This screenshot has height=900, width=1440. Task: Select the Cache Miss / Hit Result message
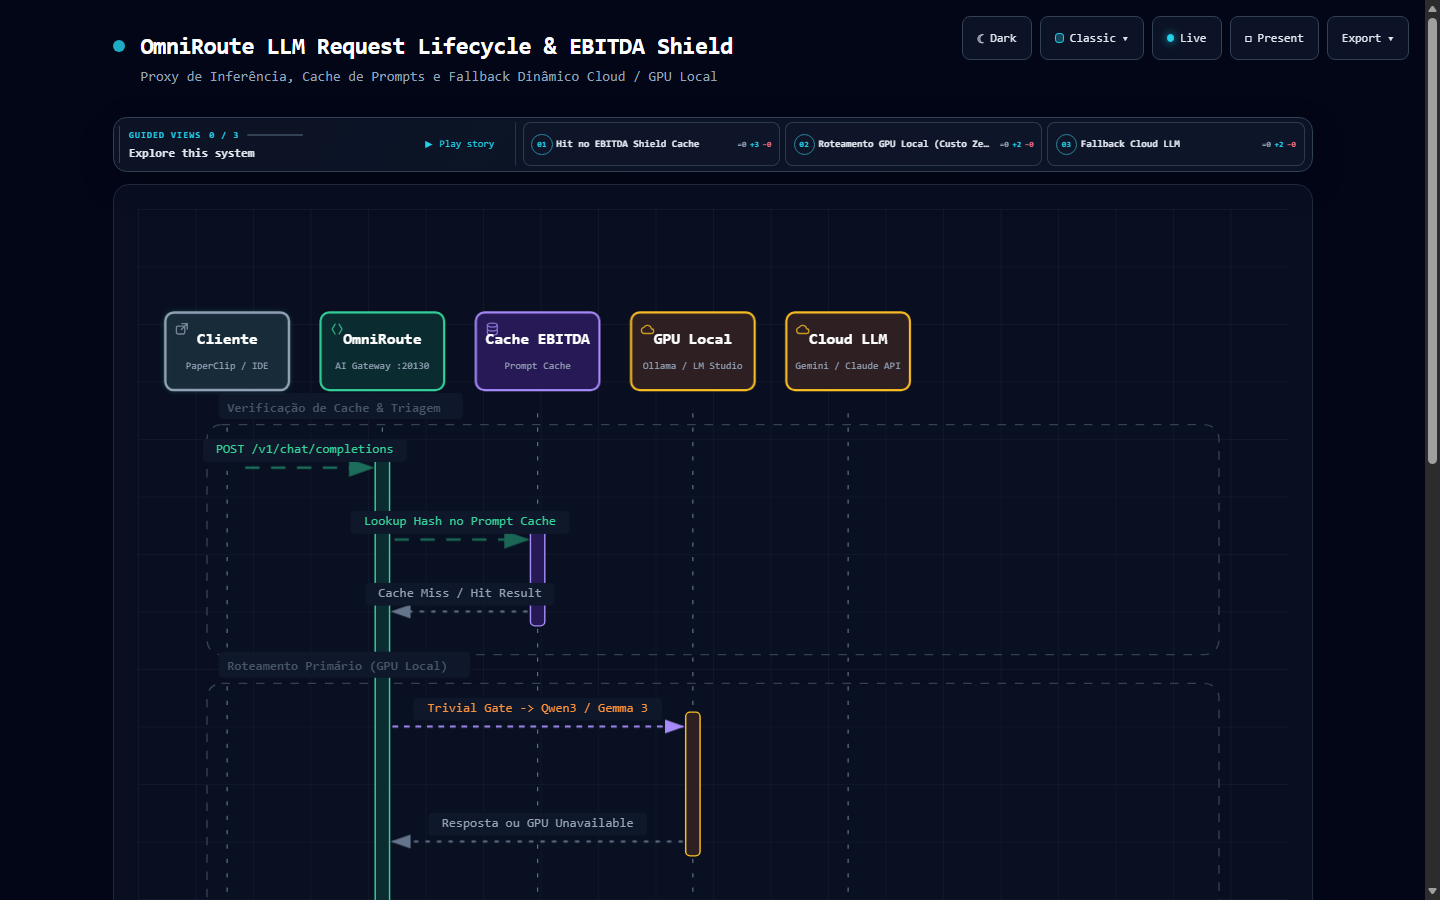(x=460, y=593)
